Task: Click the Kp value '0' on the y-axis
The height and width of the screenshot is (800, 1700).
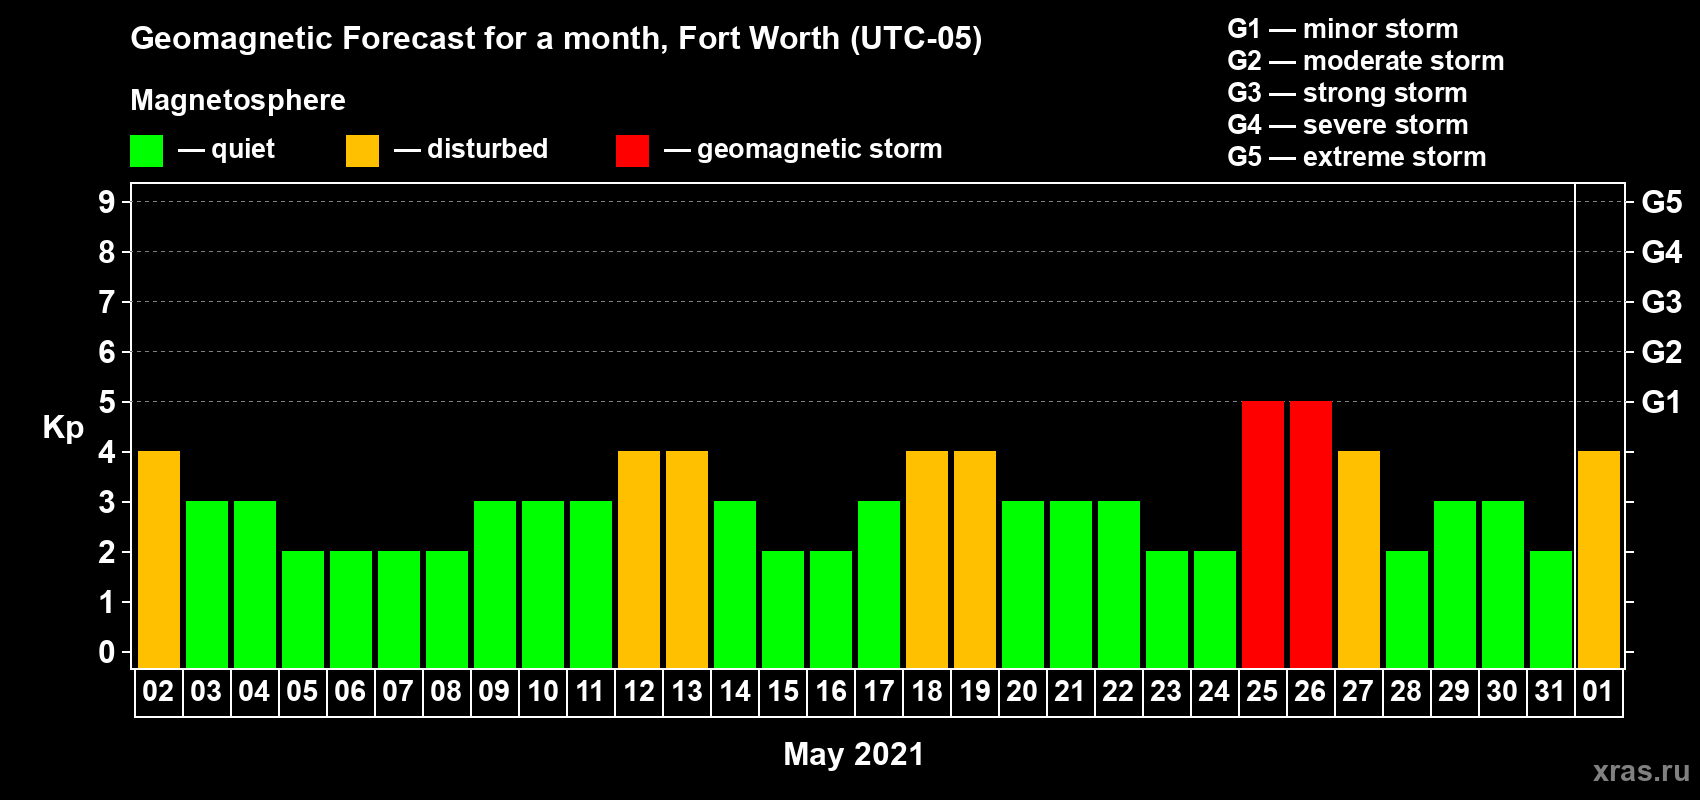Action: [107, 652]
